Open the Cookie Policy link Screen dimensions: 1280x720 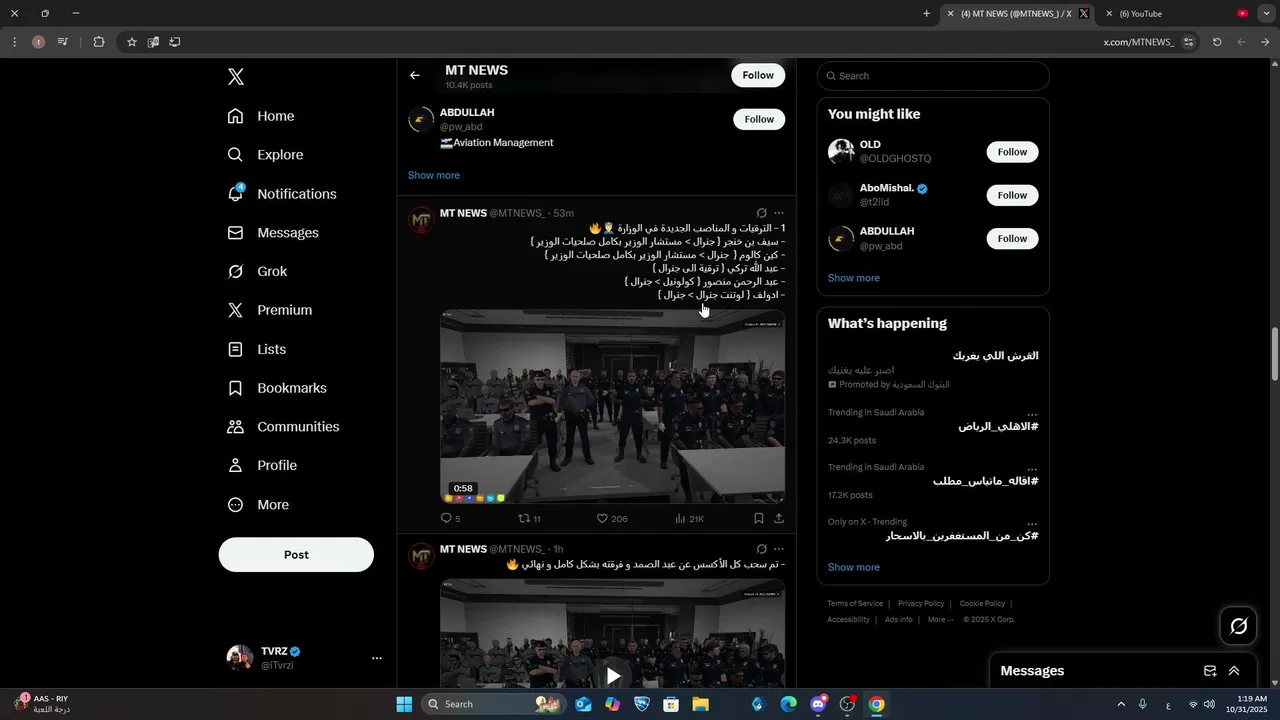coord(982,603)
